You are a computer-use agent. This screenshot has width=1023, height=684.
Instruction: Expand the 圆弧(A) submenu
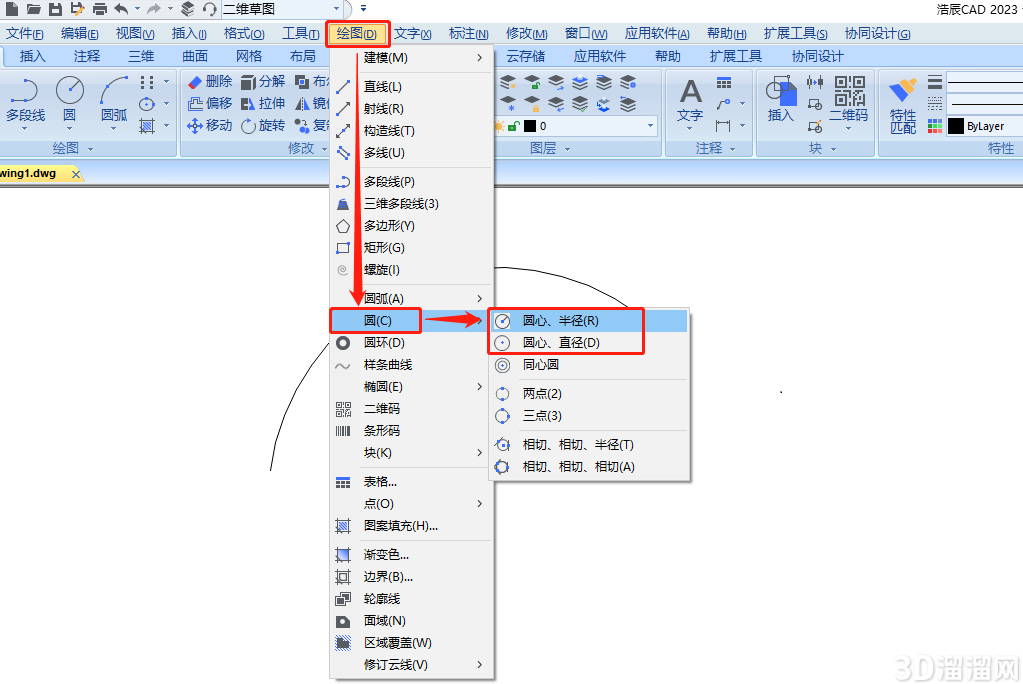click(x=411, y=298)
